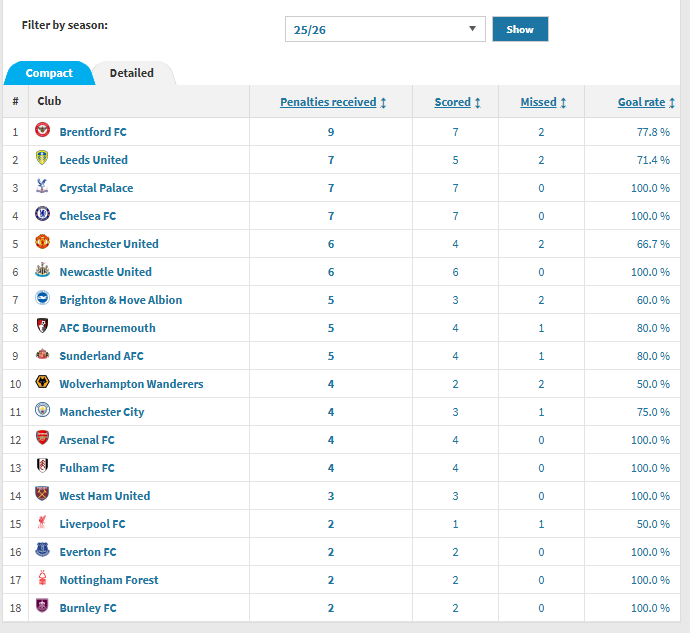Click West Ham's 3 penalties received value
The height and width of the screenshot is (633, 690).
coord(331,496)
